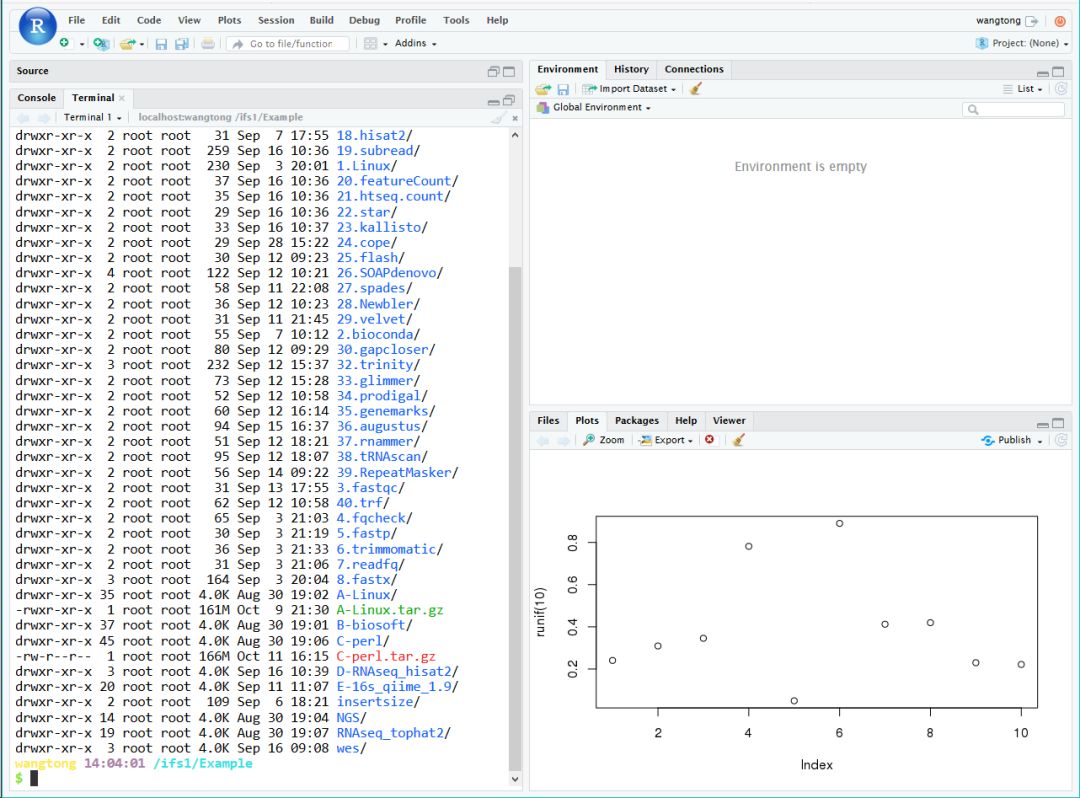Viewport: 1080px width, 798px height.
Task: Click the refresh environment icon
Action: (x=1061, y=89)
